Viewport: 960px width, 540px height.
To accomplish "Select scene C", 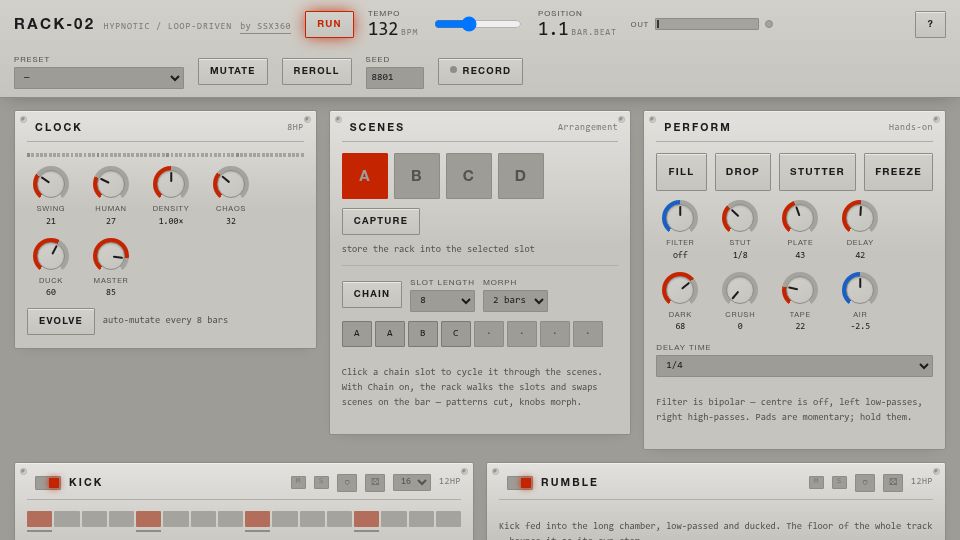I will [x=468, y=176].
